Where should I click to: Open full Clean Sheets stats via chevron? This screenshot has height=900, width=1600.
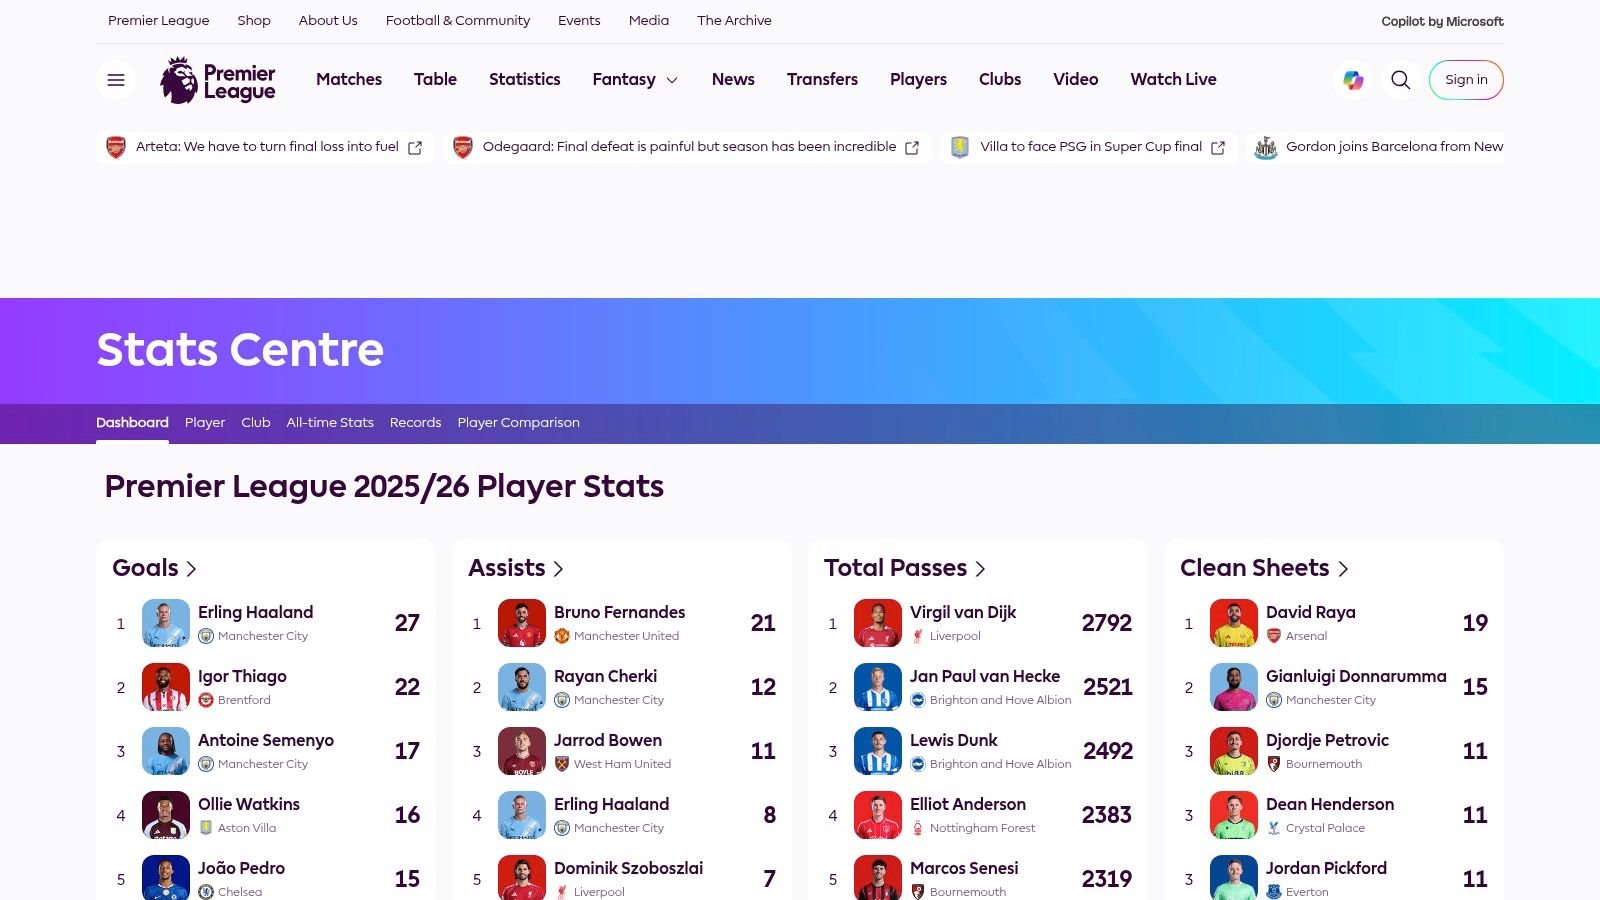[x=1343, y=569]
